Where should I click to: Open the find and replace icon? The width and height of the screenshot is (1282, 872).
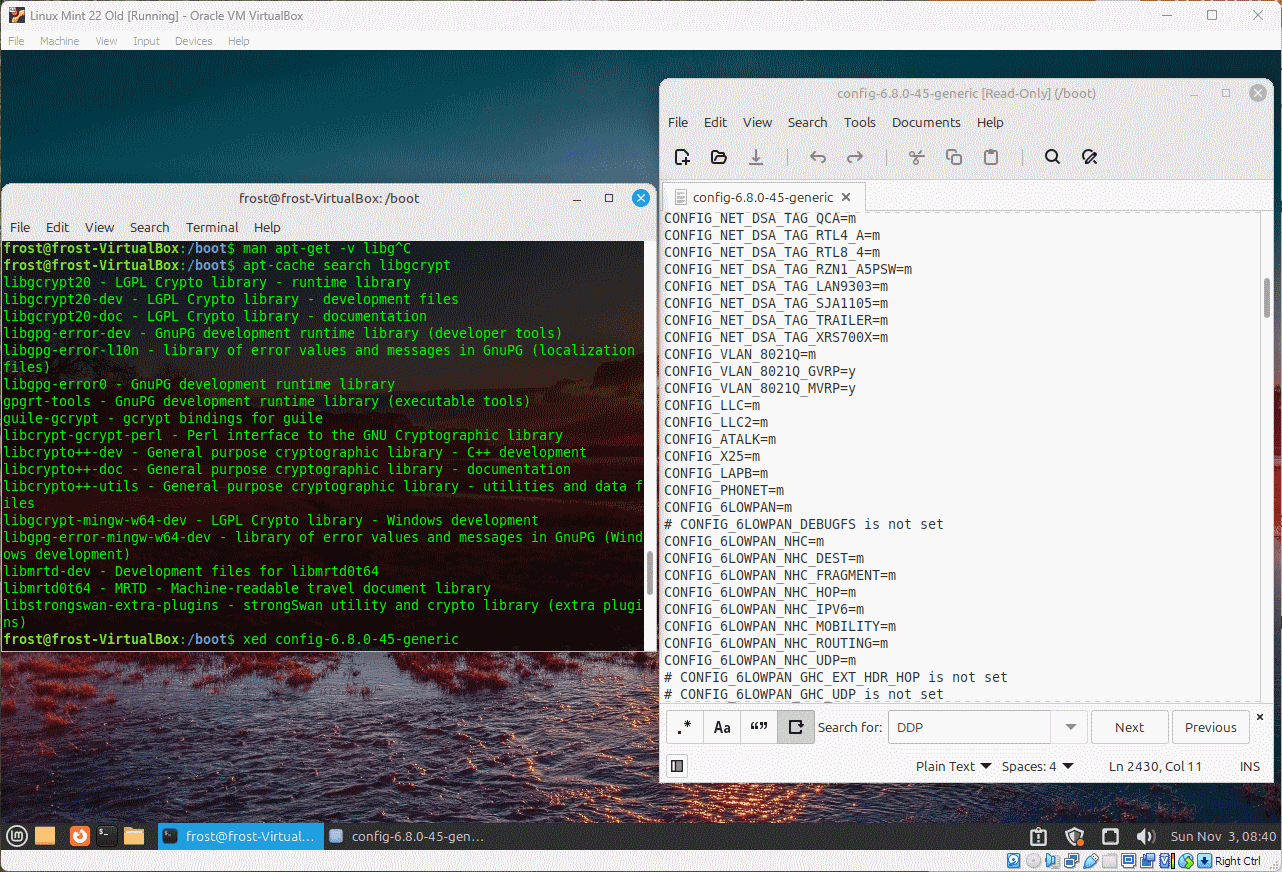coord(1090,157)
